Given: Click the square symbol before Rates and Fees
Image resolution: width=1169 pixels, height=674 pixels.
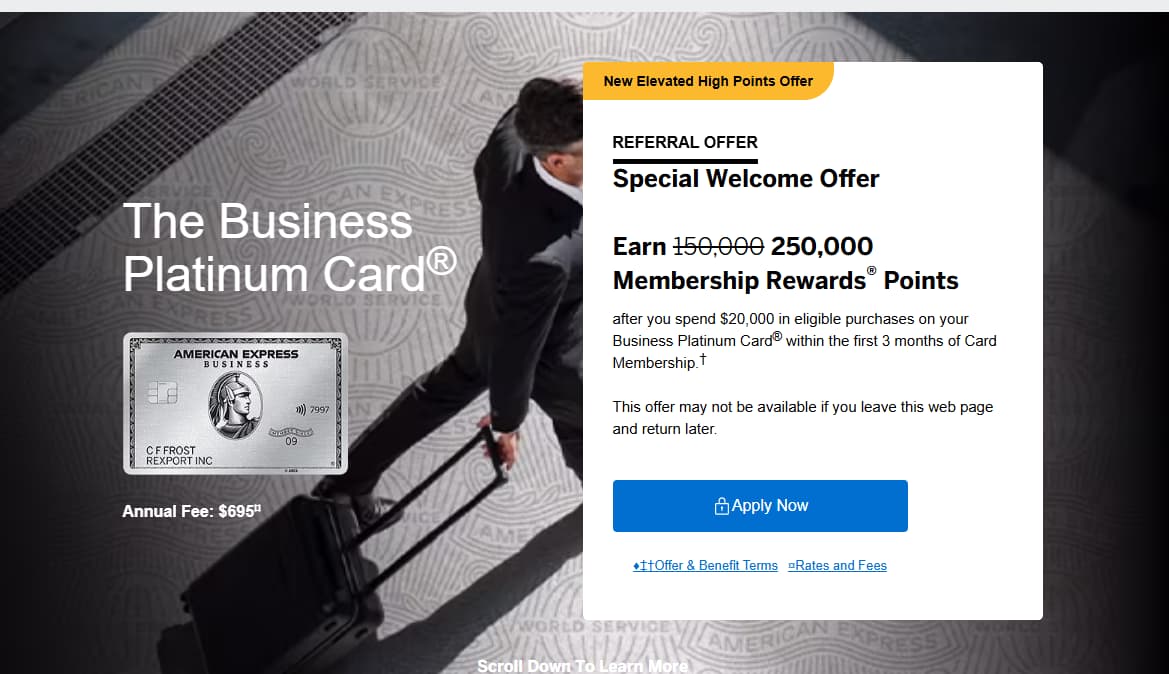Looking at the screenshot, I should tap(791, 566).
